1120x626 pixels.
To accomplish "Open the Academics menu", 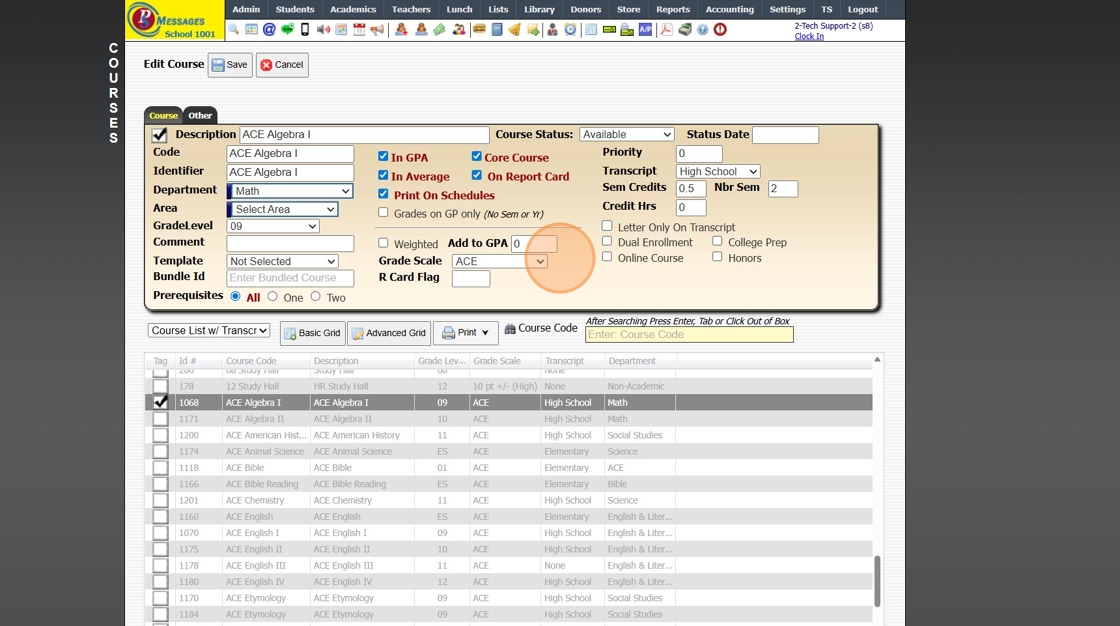I will pos(353,9).
